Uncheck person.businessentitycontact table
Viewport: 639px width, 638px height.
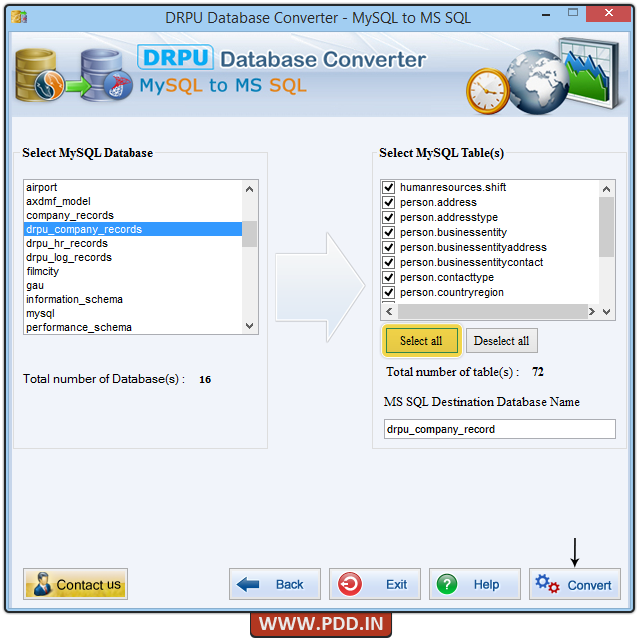(389, 262)
